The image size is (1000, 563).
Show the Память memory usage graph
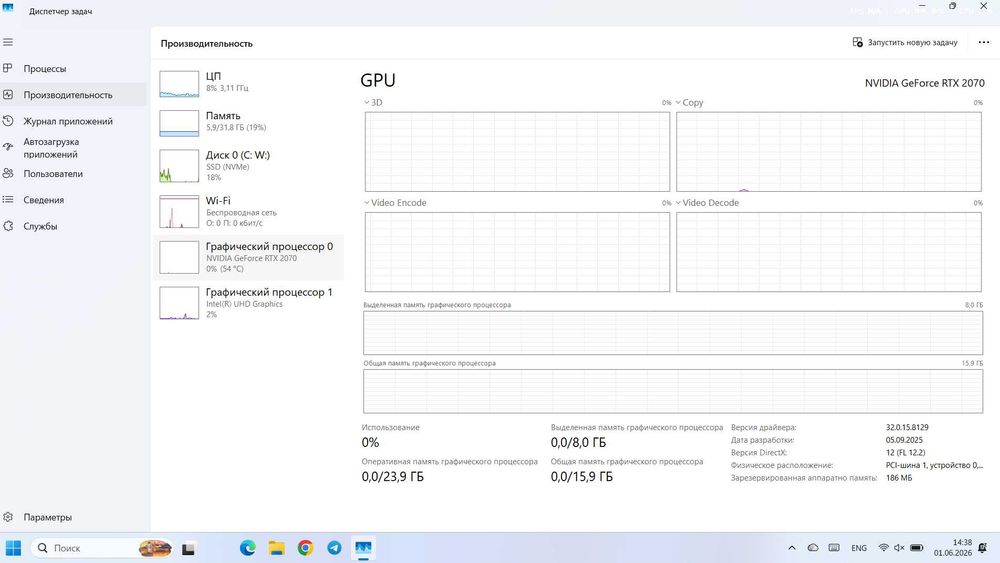249,122
